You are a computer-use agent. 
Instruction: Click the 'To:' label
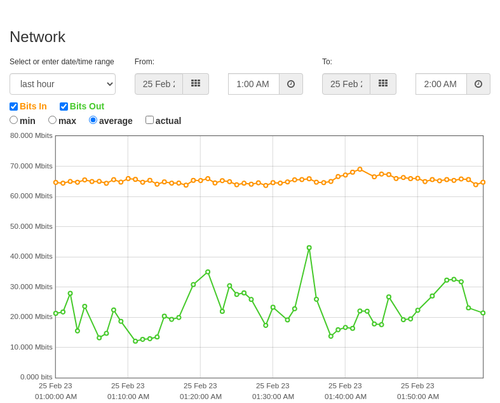pos(327,62)
